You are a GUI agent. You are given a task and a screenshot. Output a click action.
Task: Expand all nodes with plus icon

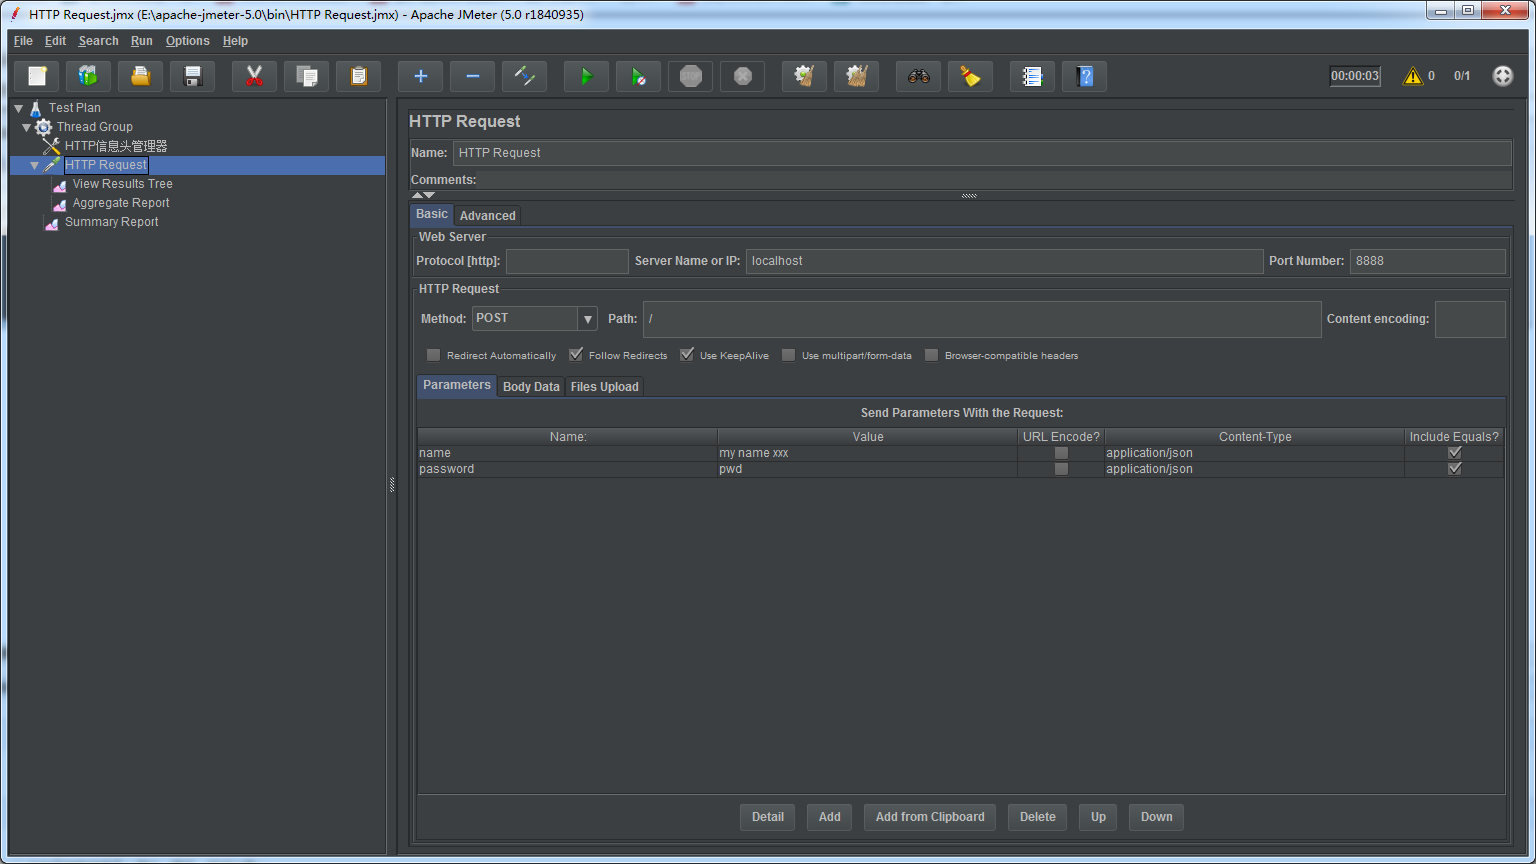pyautogui.click(x=420, y=76)
